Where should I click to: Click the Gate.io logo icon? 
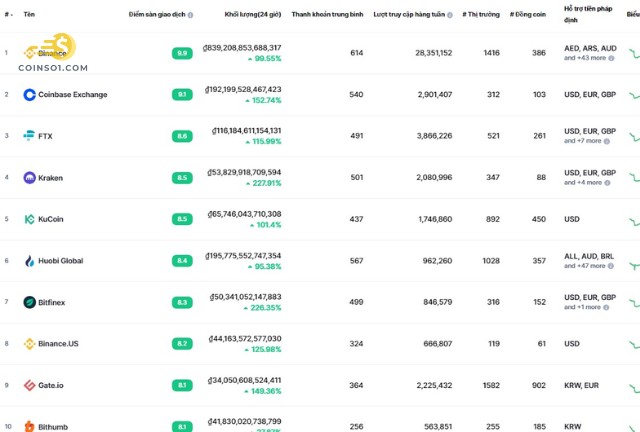coord(29,385)
